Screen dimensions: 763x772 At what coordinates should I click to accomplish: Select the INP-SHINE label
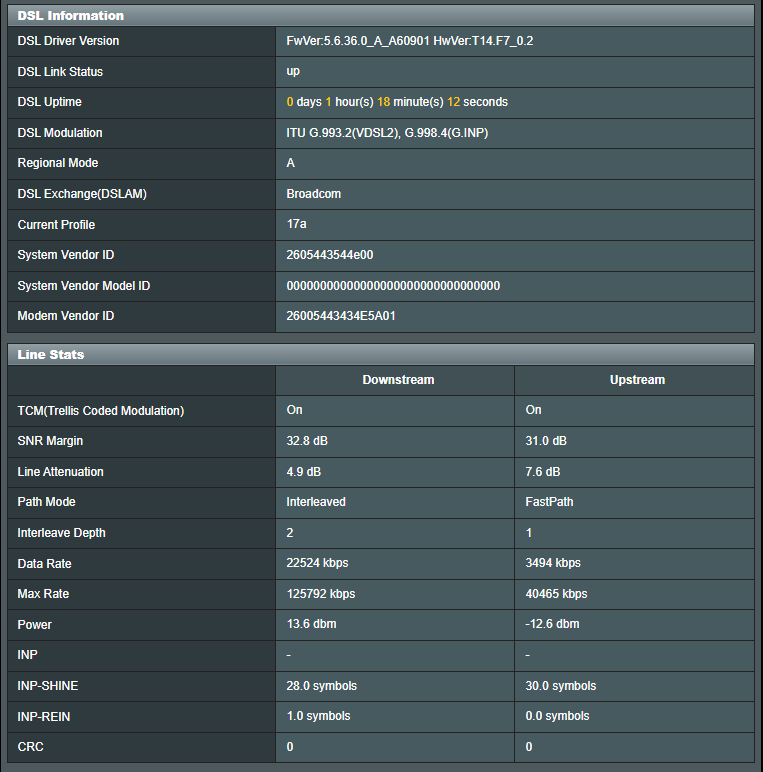(48, 686)
